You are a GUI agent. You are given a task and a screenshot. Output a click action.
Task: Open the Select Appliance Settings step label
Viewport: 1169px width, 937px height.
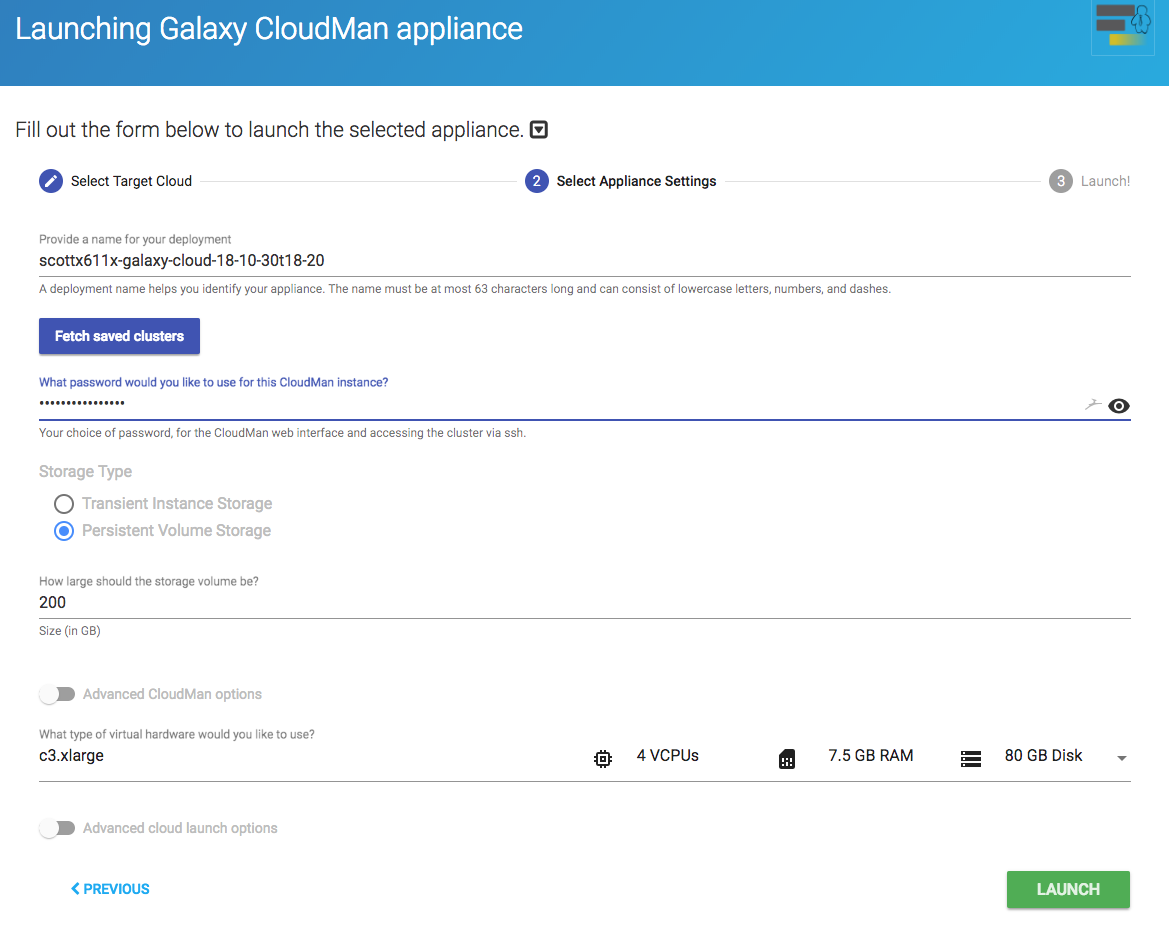point(636,181)
